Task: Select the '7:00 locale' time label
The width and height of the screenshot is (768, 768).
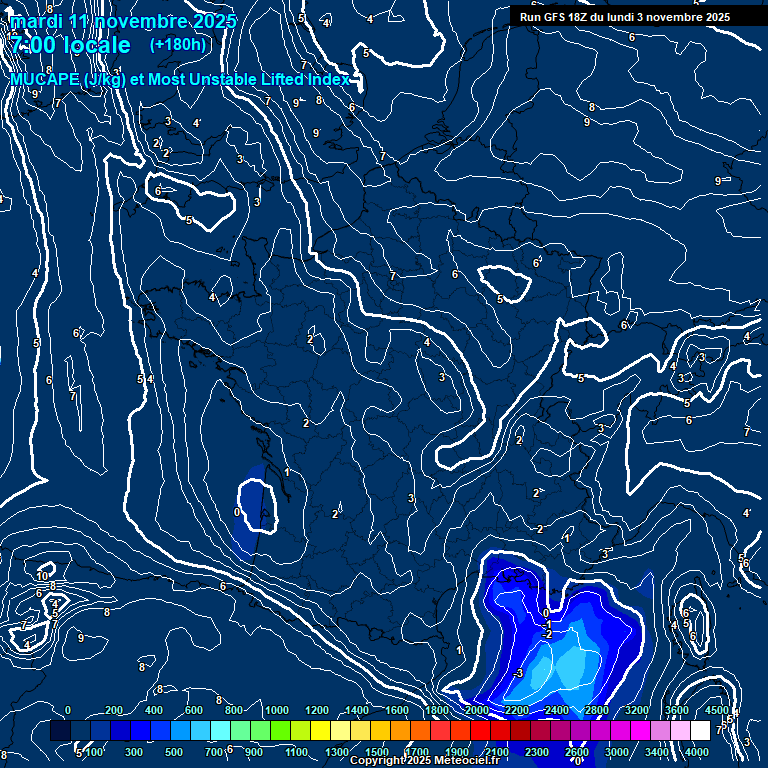Action: coord(71,45)
